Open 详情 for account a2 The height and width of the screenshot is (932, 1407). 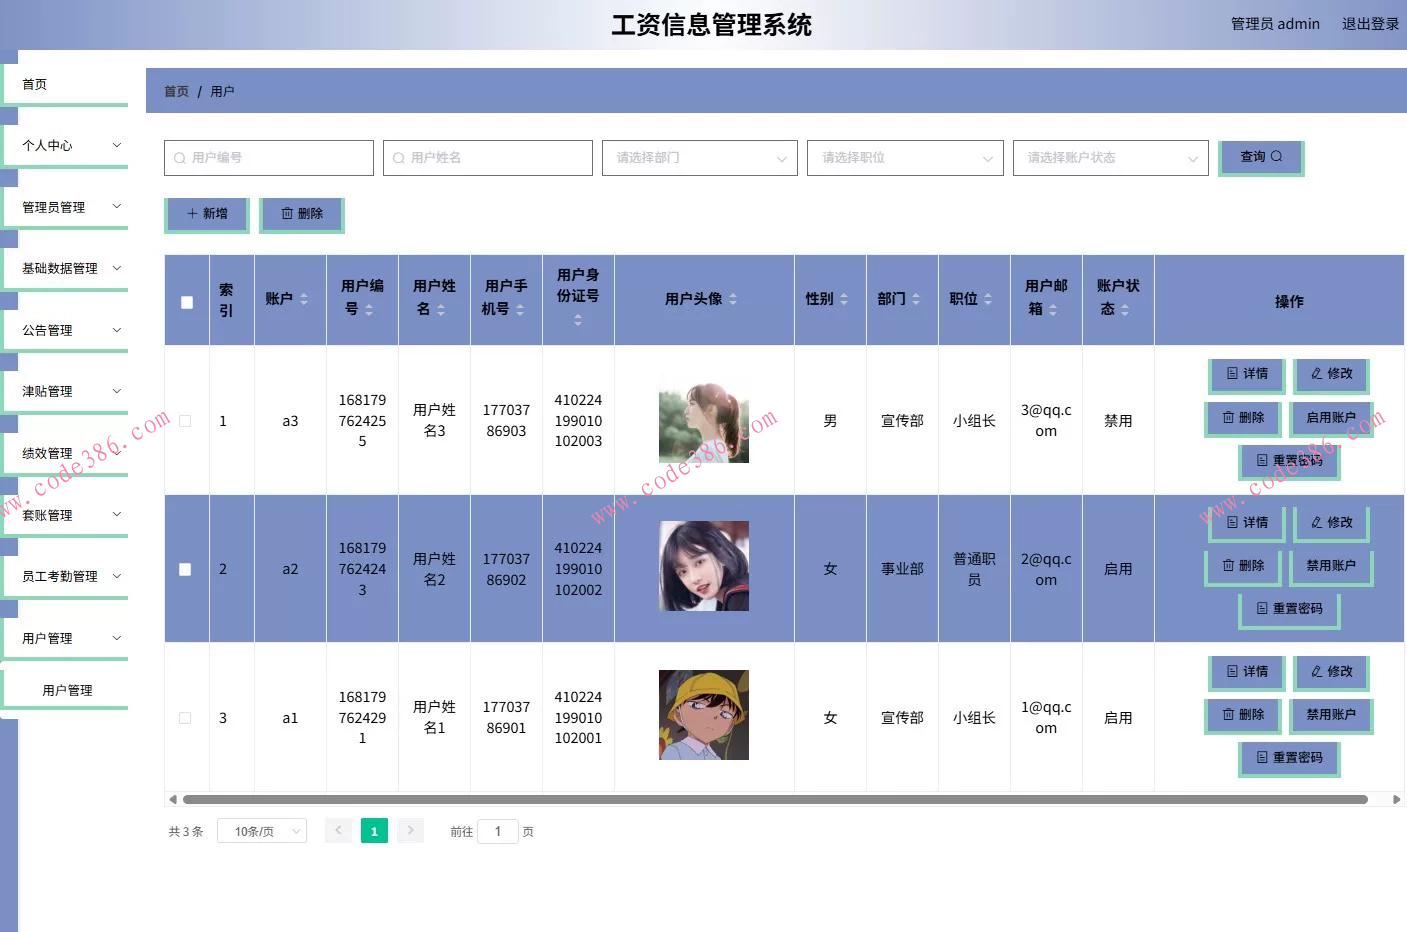[1246, 523]
